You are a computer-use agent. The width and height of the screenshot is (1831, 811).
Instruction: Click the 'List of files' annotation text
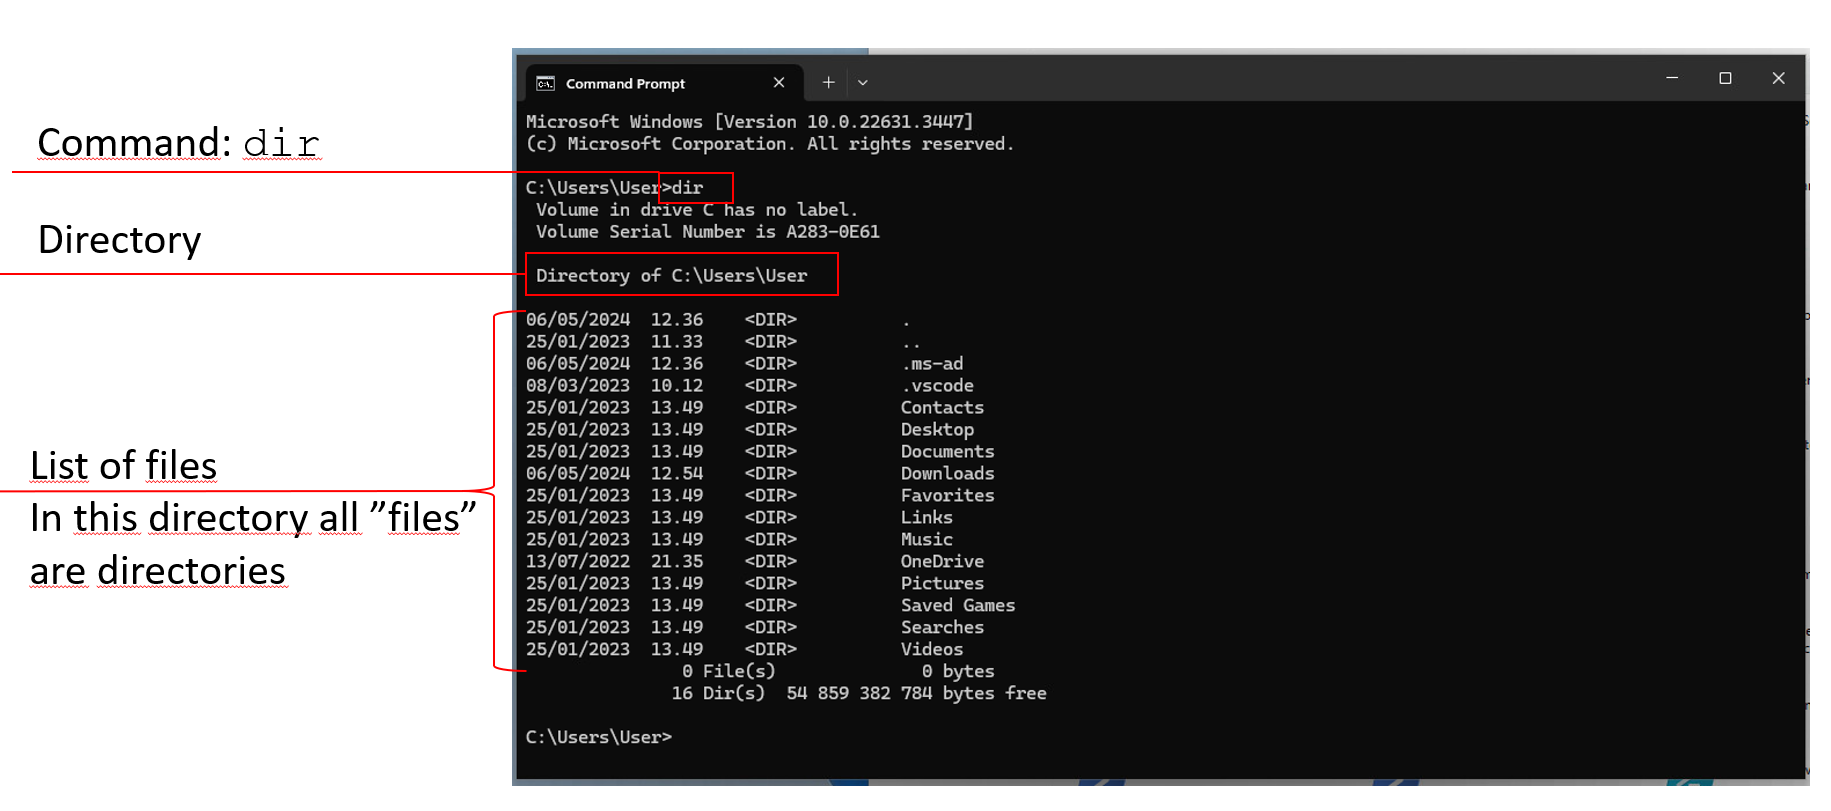[x=124, y=466]
